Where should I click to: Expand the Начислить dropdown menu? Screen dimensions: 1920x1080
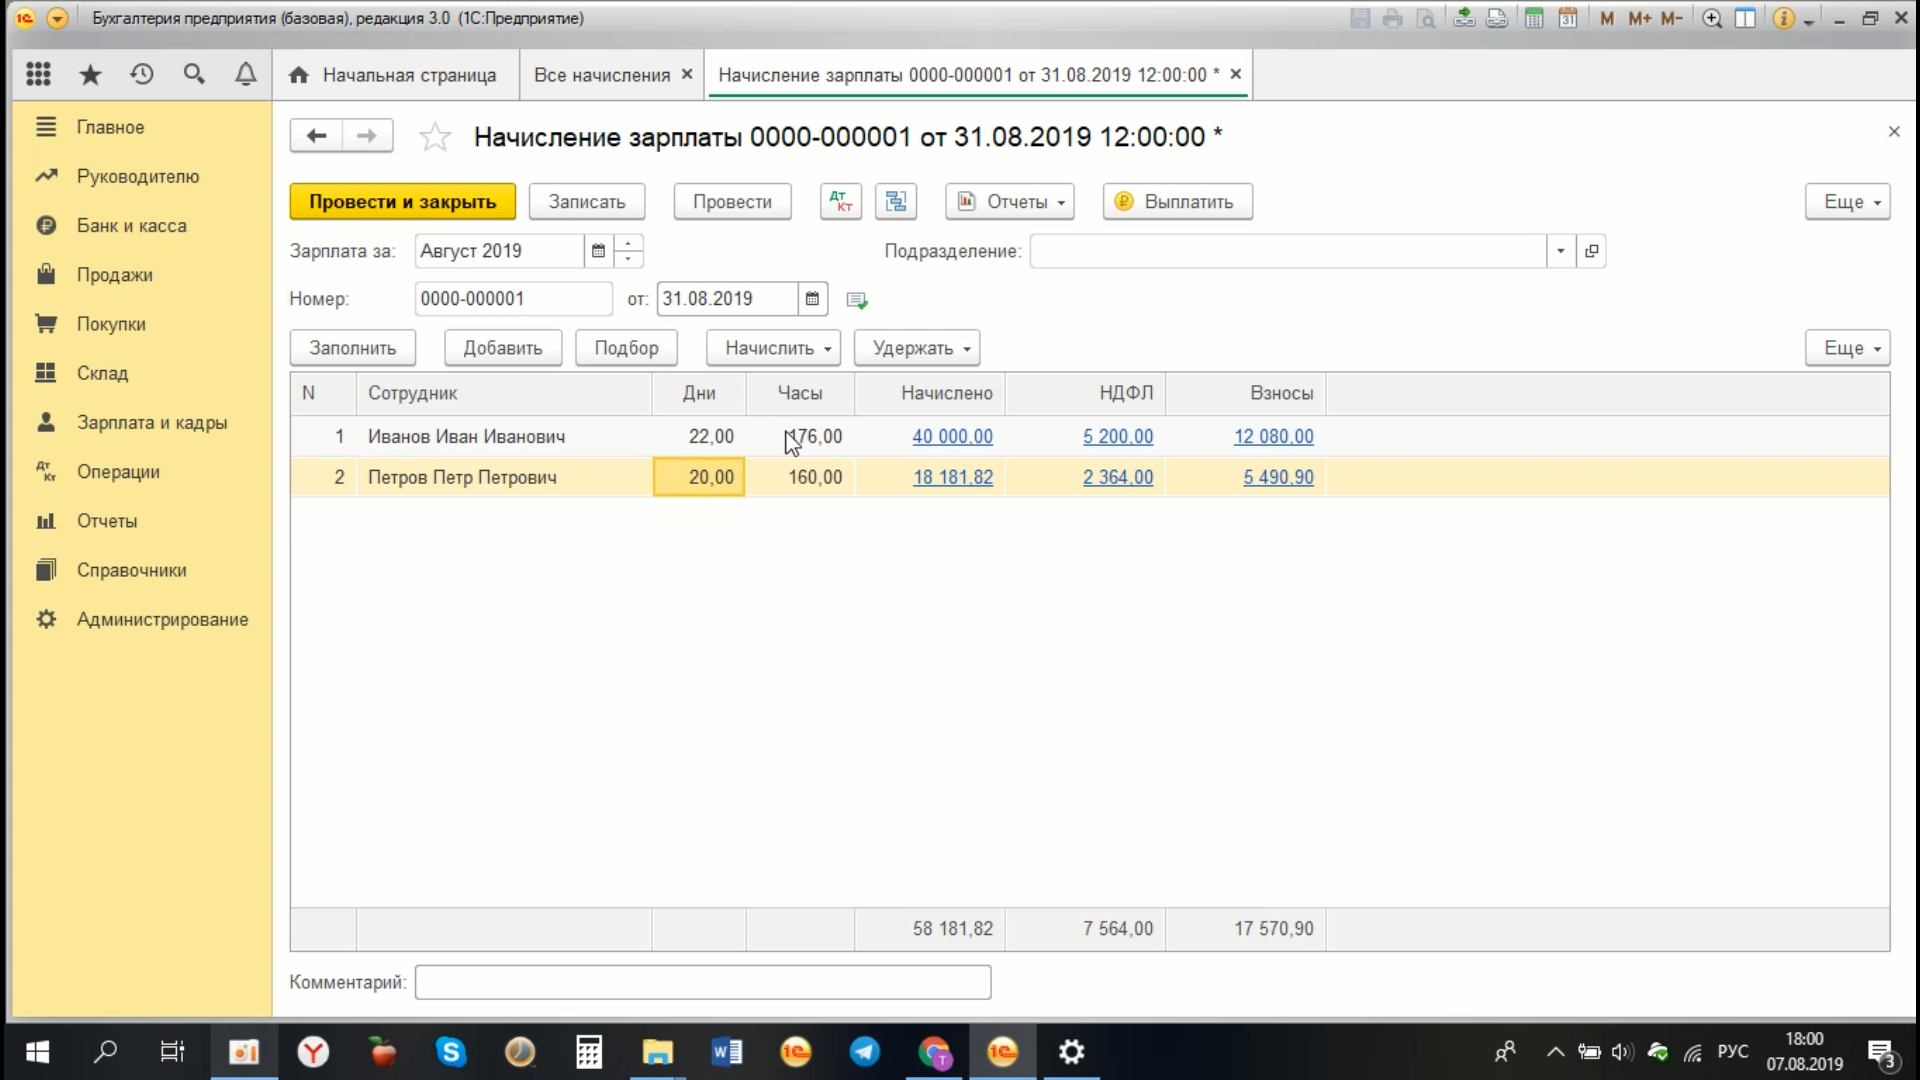[773, 348]
